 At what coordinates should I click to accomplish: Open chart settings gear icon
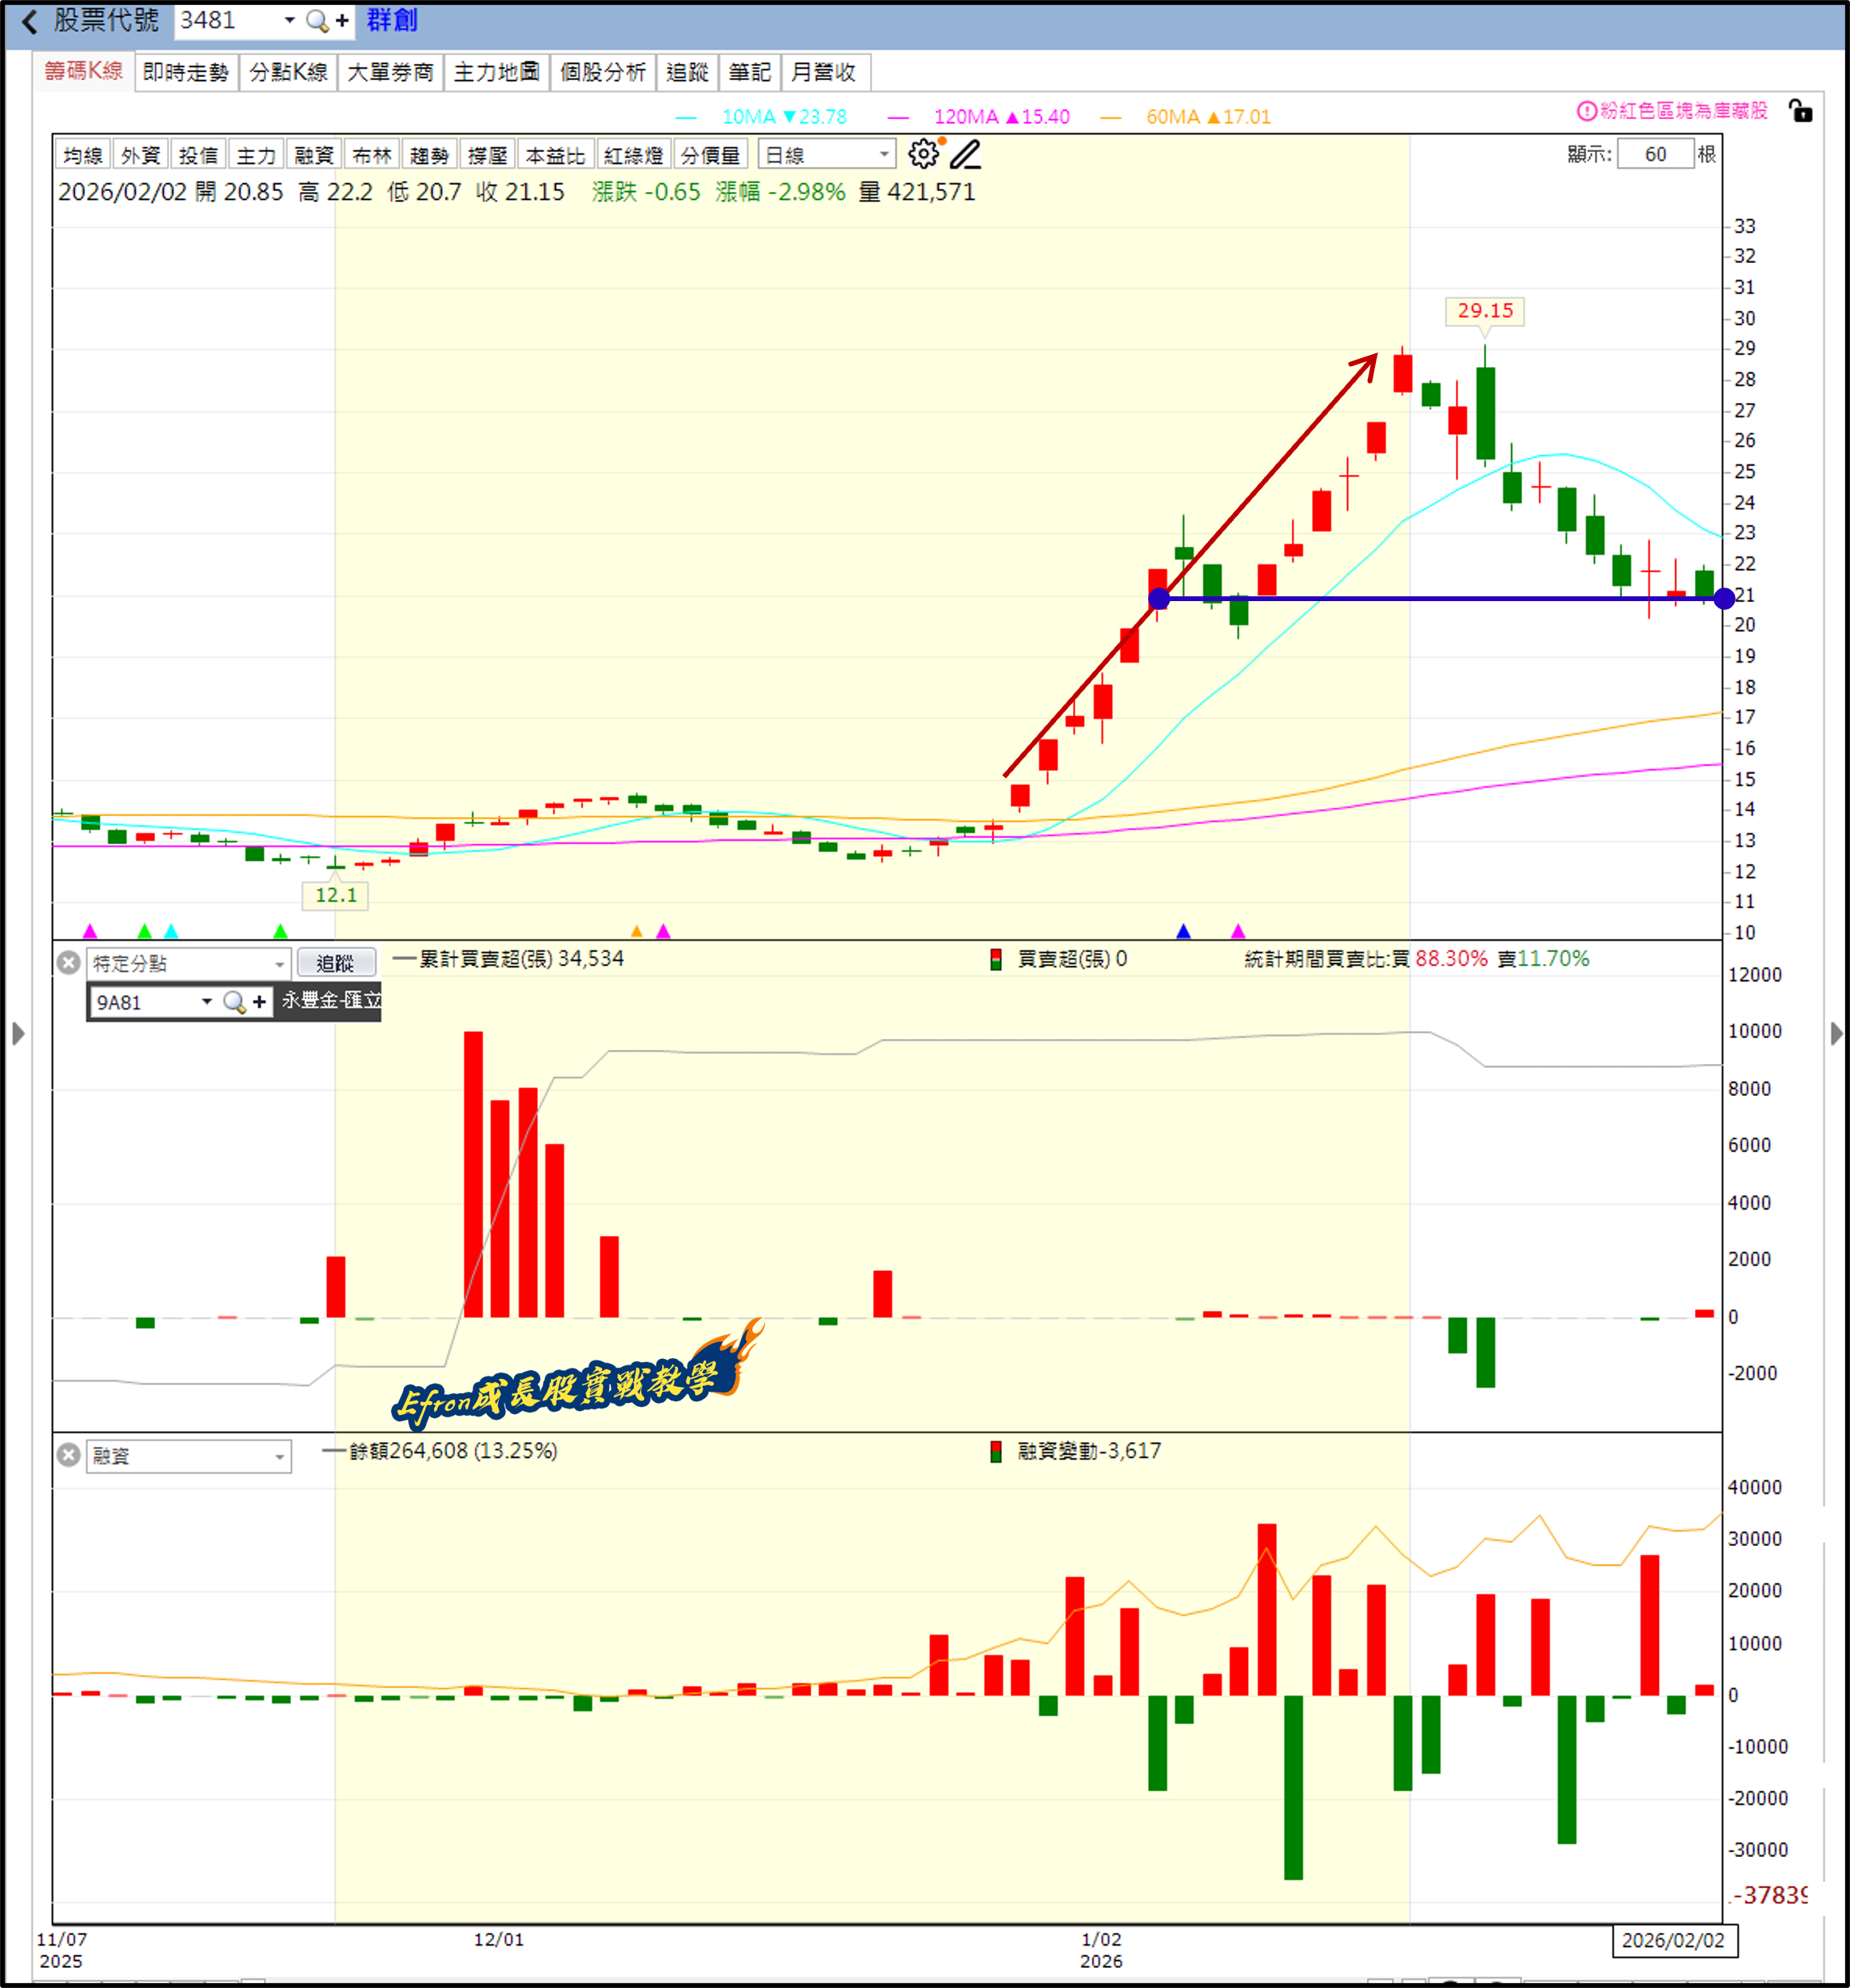923,154
